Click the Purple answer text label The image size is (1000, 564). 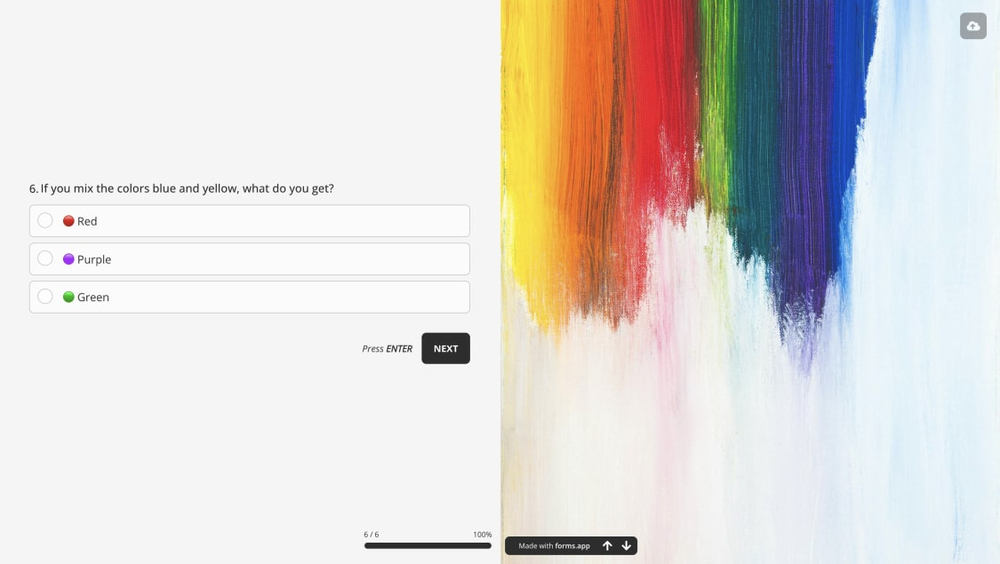point(94,260)
